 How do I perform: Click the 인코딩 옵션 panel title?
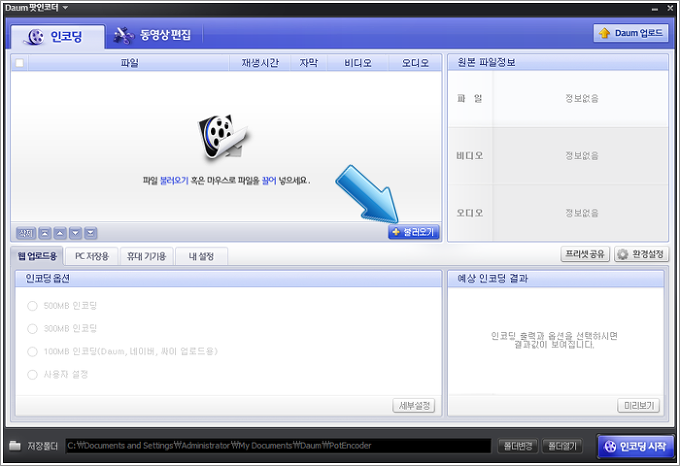point(47,279)
